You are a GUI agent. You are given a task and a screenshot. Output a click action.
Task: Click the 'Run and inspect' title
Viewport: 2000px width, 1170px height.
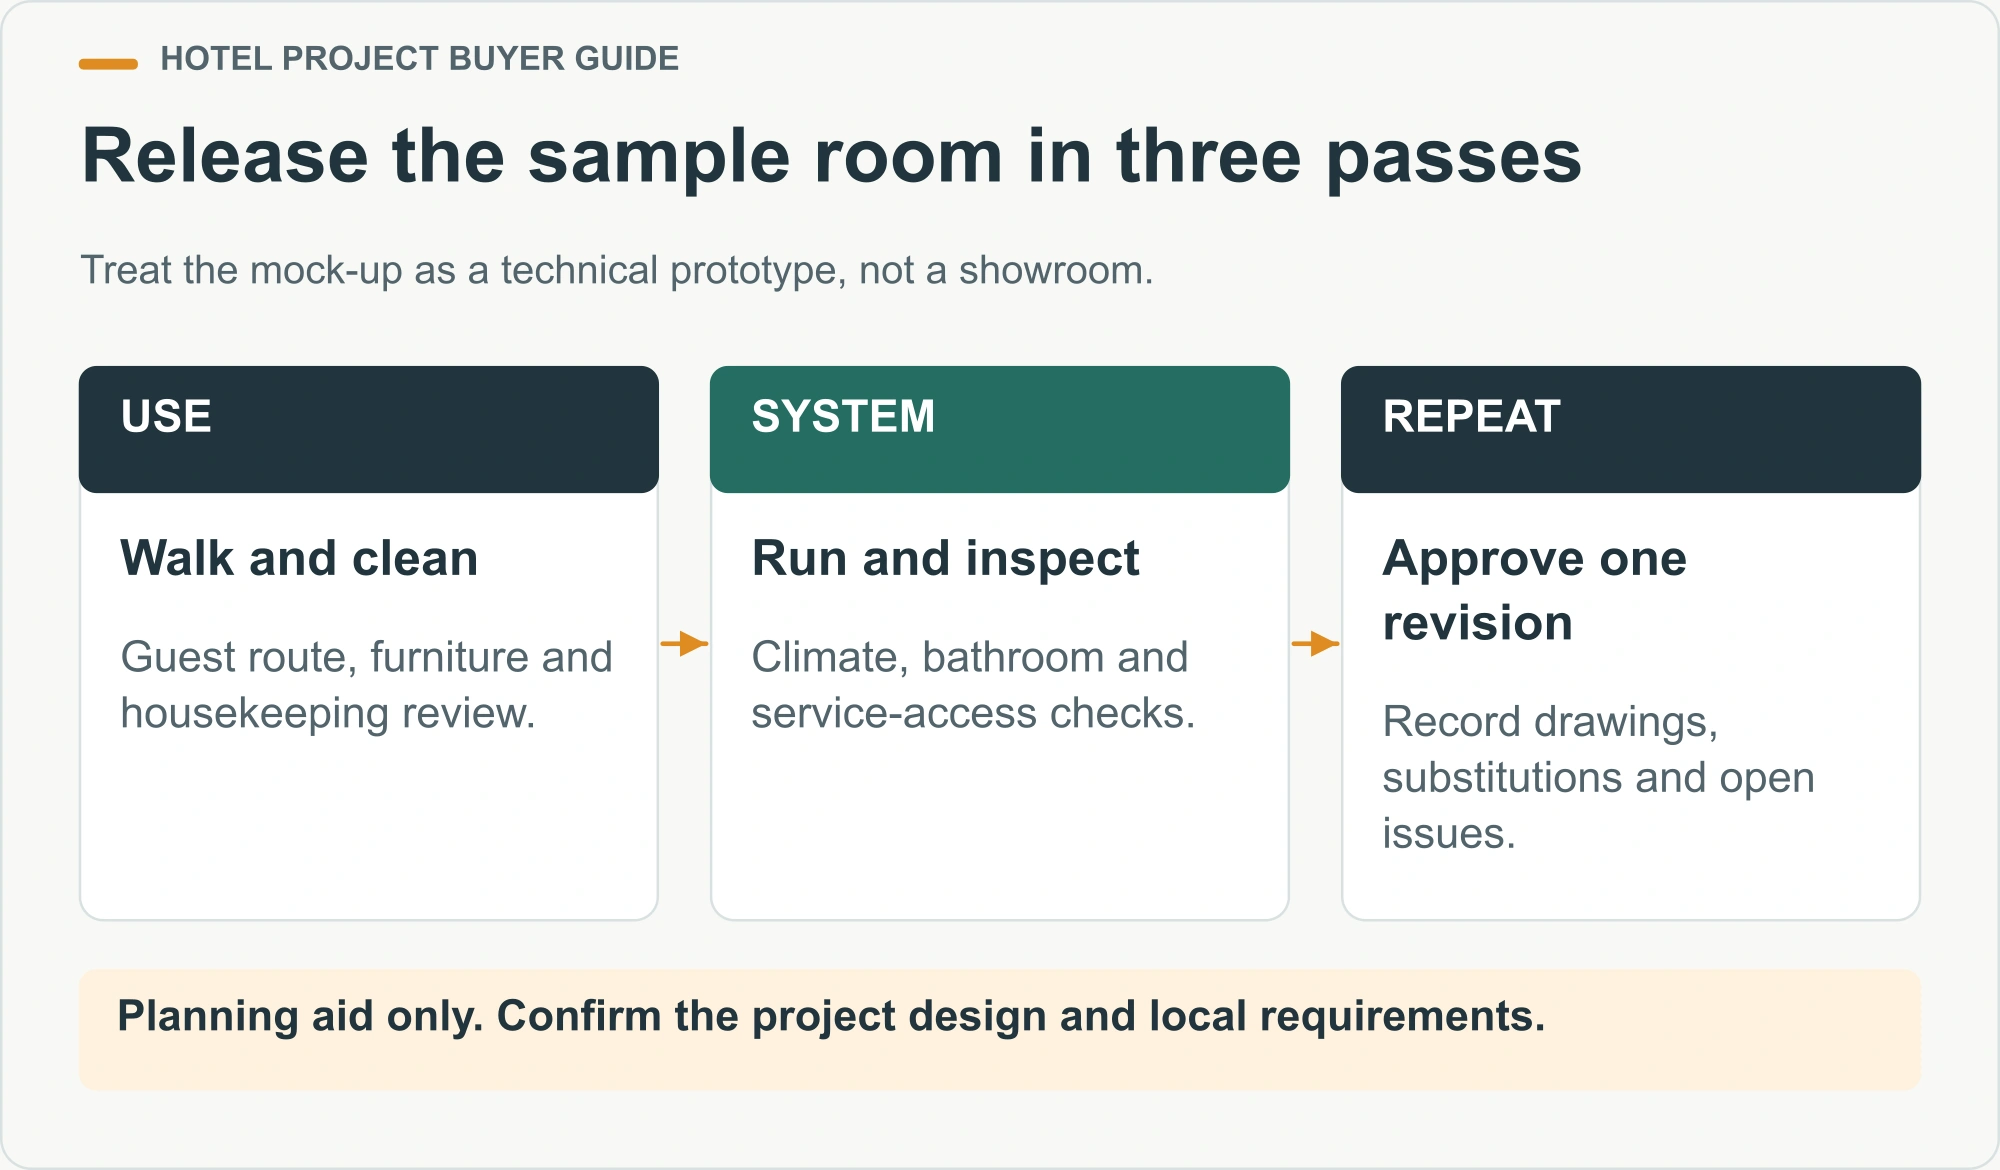(x=945, y=559)
